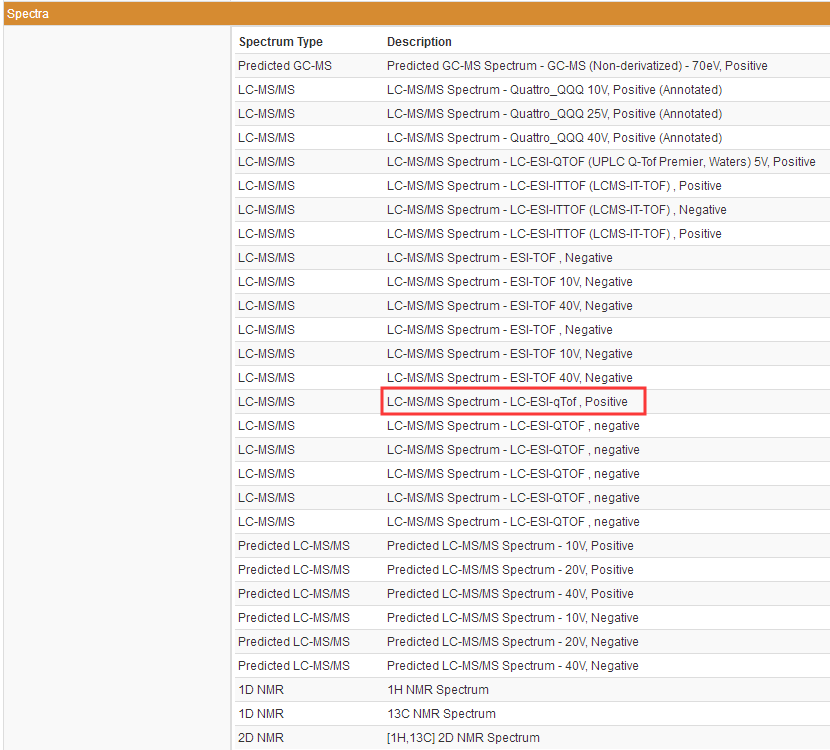Open Predicted LC-MS/MS Spectrum - 10V, Negative
The width and height of the screenshot is (830, 750).
pyautogui.click(x=512, y=618)
